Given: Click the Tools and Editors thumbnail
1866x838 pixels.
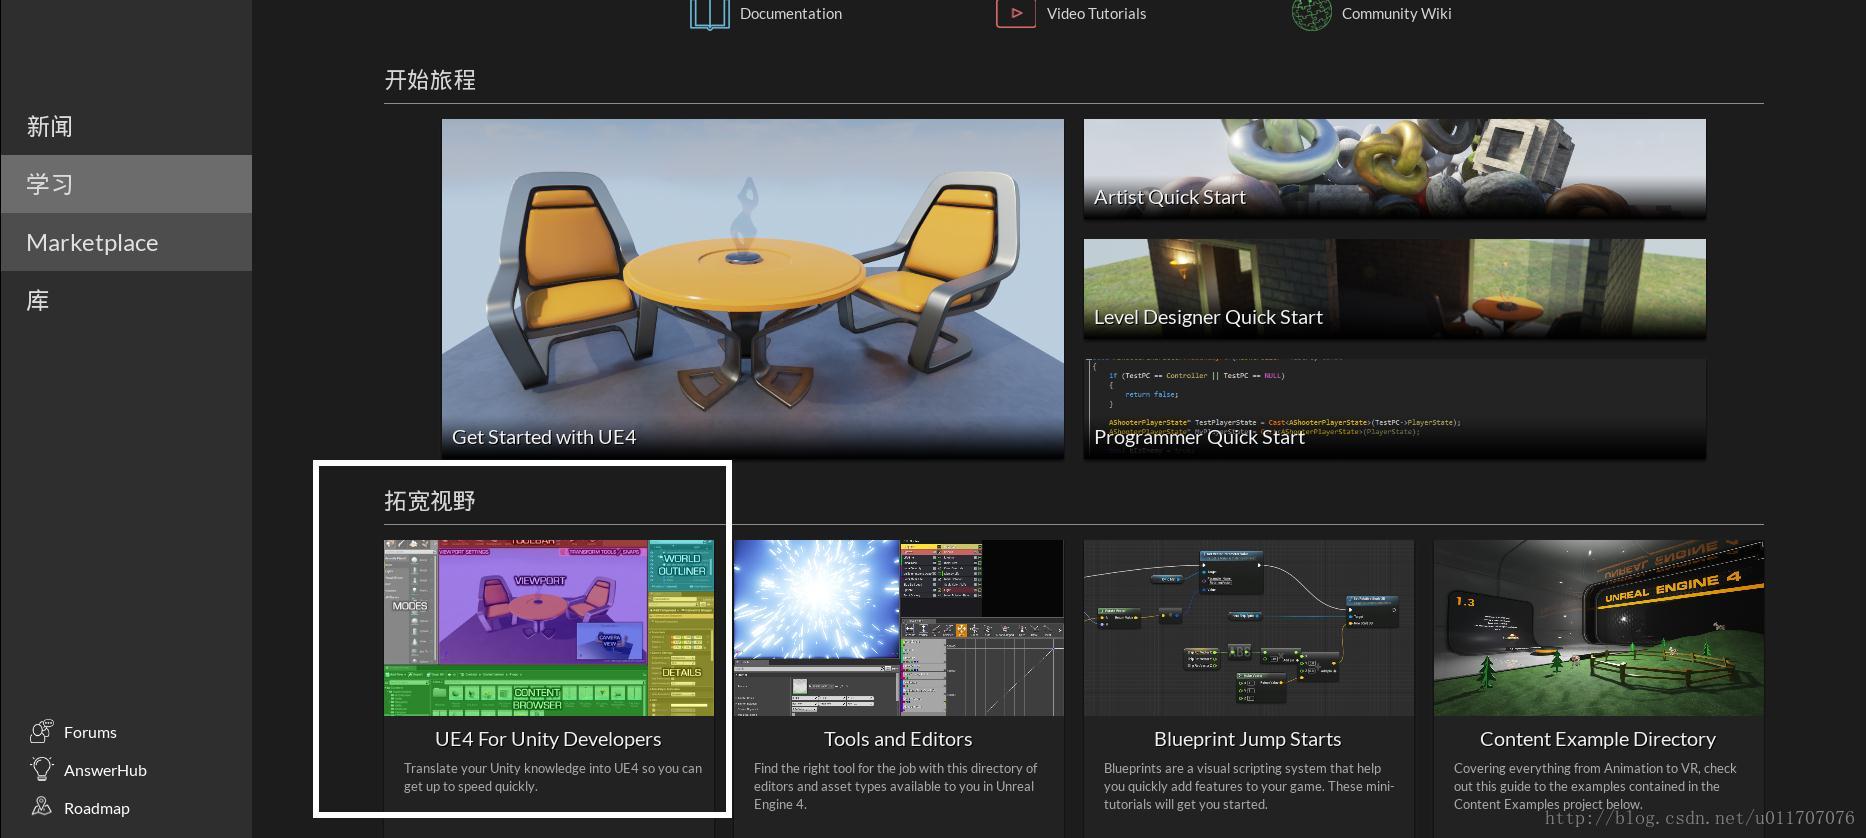Looking at the screenshot, I should pos(899,628).
